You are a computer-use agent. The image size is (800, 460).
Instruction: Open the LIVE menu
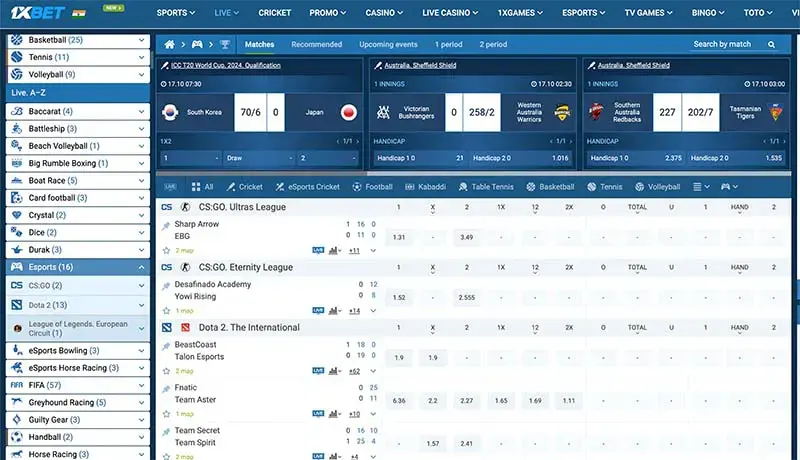(227, 13)
